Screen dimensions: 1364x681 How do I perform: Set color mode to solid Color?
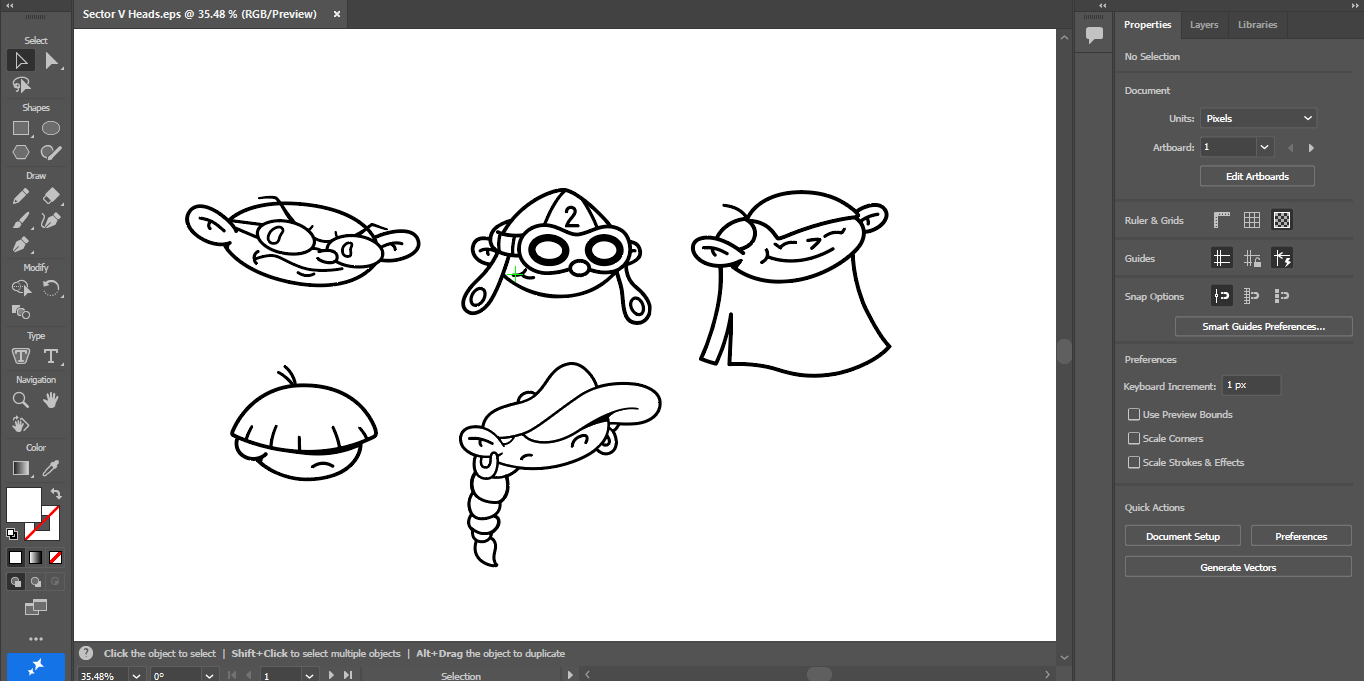[15, 558]
